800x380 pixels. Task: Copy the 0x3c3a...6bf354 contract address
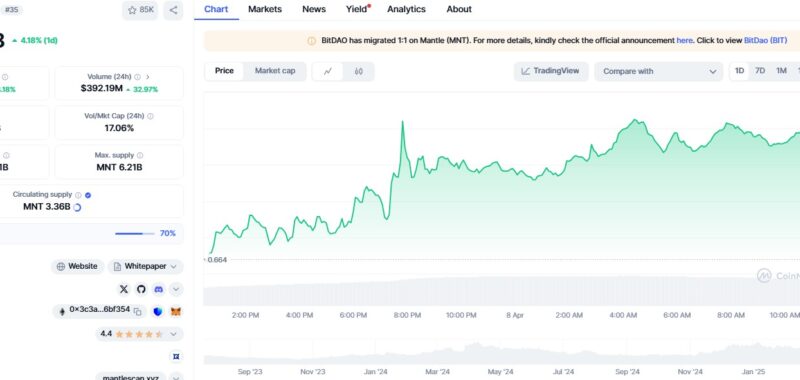[137, 311]
